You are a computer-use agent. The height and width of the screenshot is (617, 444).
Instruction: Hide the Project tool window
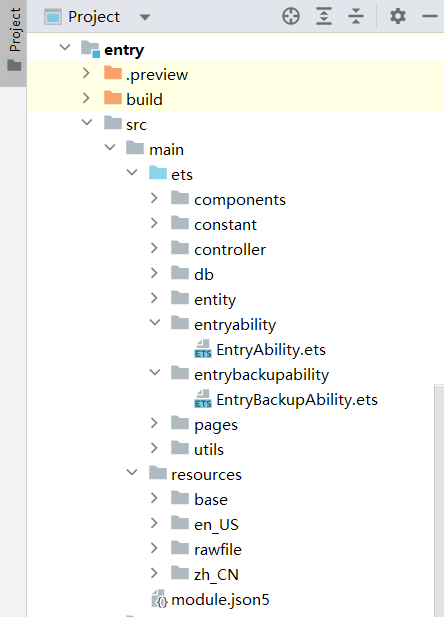tap(430, 17)
